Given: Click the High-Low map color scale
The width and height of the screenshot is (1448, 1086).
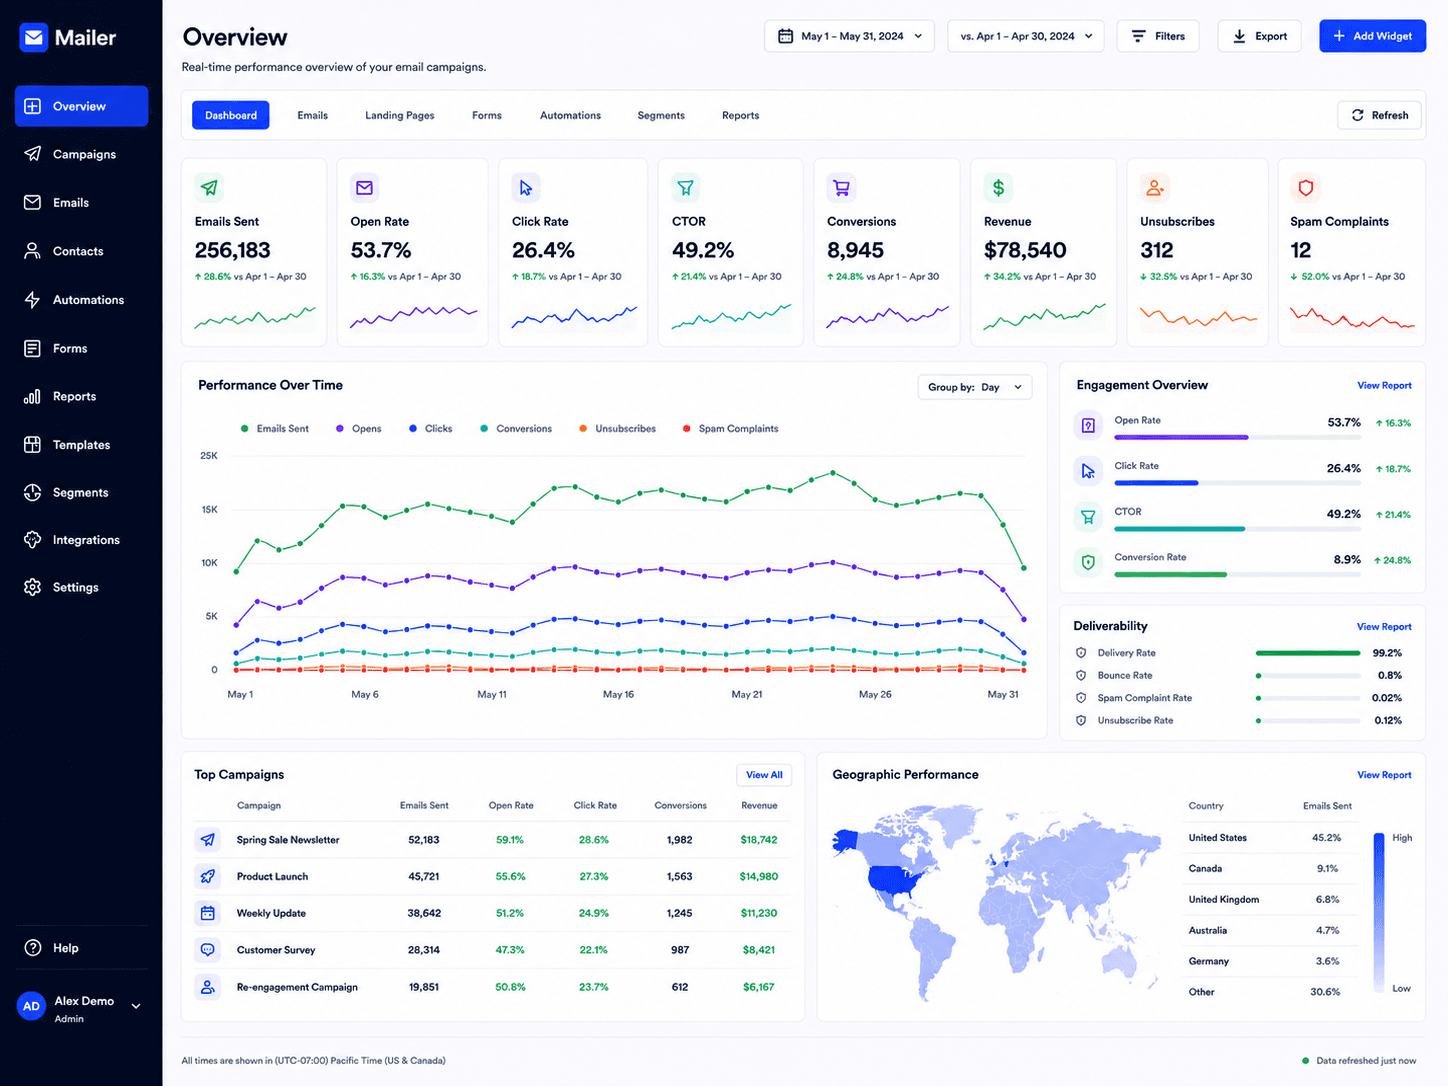Looking at the screenshot, I should tap(1379, 912).
